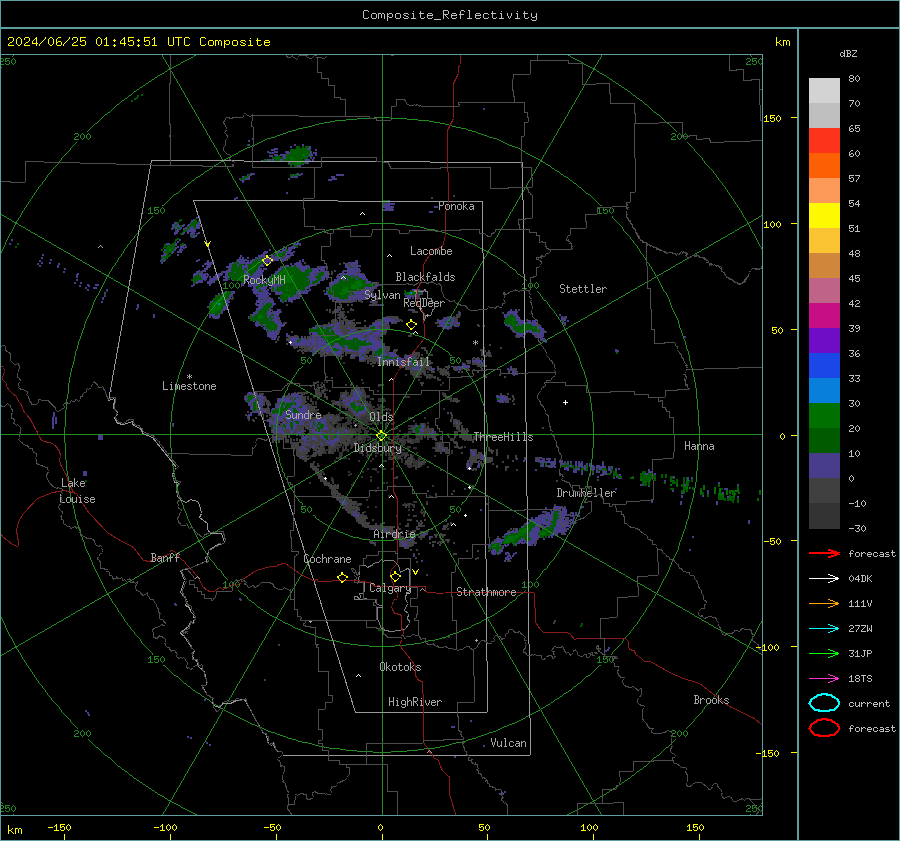This screenshot has height=841, width=900.
Task: Click the yellow V marker northeast of Calgary
Action: [x=416, y=572]
